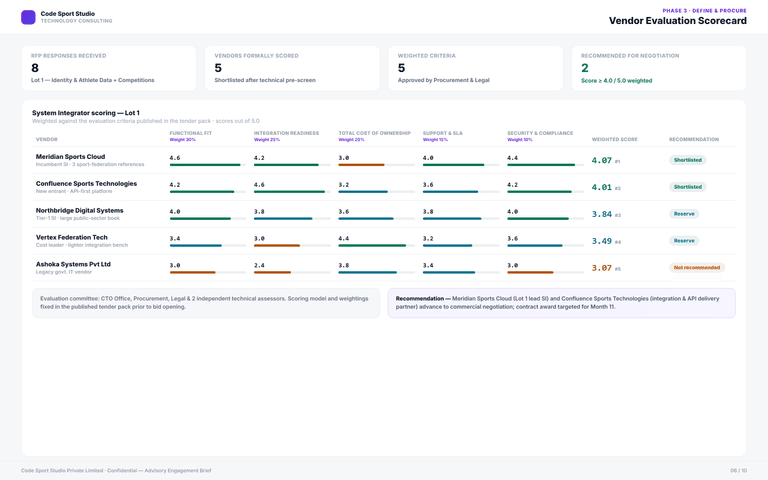Click Ashoka's Not recommended badge
Image resolution: width=768 pixels, height=480 pixels.
pos(696,267)
